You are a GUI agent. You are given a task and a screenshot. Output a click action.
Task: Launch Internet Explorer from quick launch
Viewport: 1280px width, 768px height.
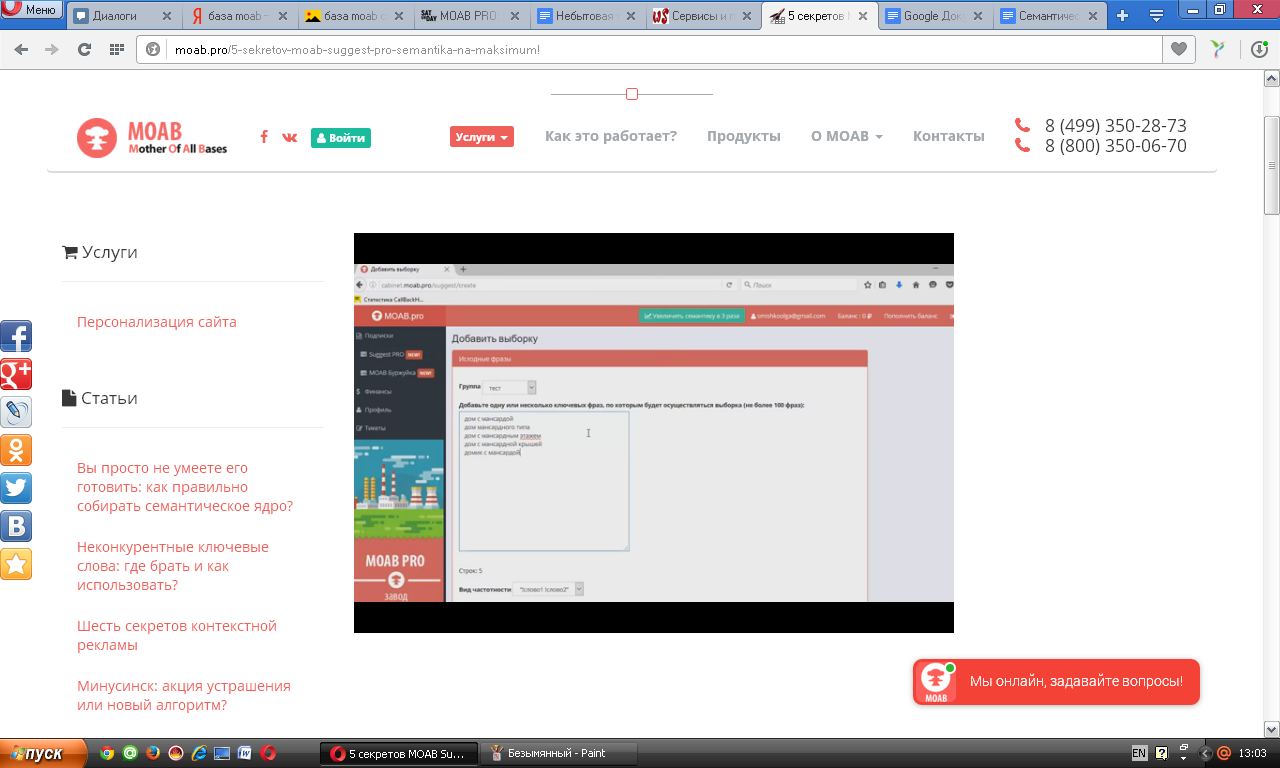point(199,753)
